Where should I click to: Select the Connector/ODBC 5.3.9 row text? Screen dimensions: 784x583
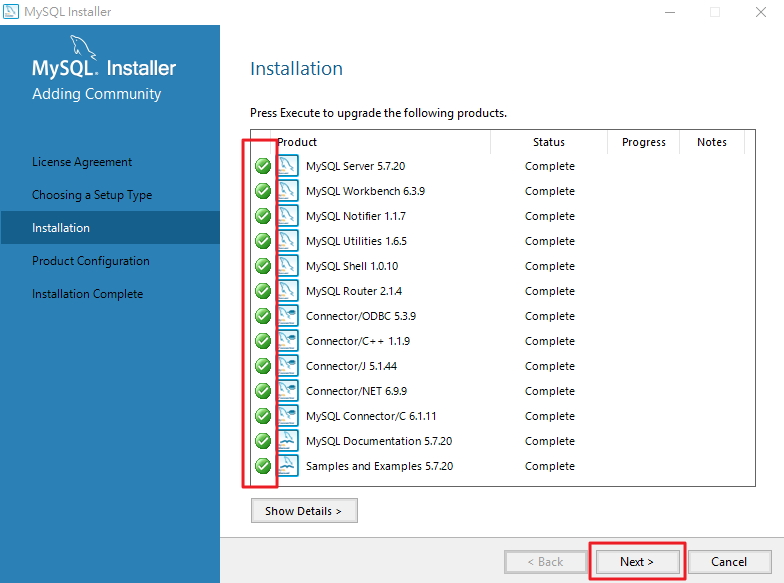361,316
